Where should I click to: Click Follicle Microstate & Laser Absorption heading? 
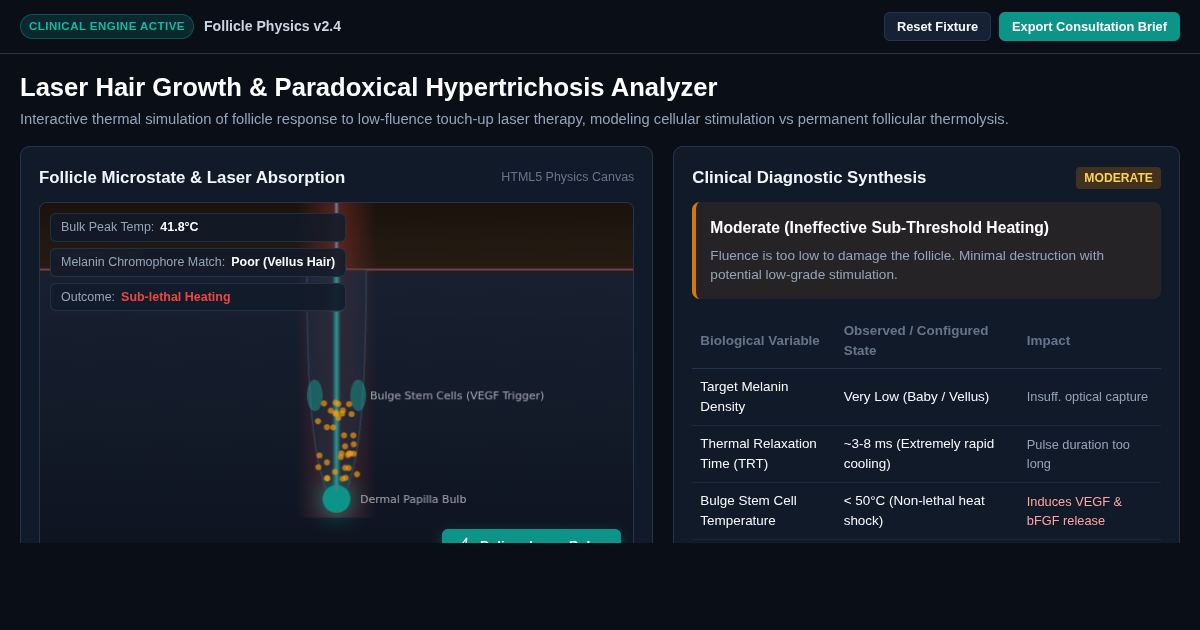click(x=192, y=178)
